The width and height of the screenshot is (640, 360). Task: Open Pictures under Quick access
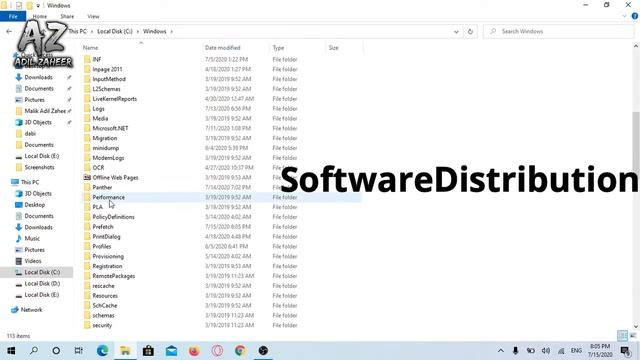[x=34, y=100]
